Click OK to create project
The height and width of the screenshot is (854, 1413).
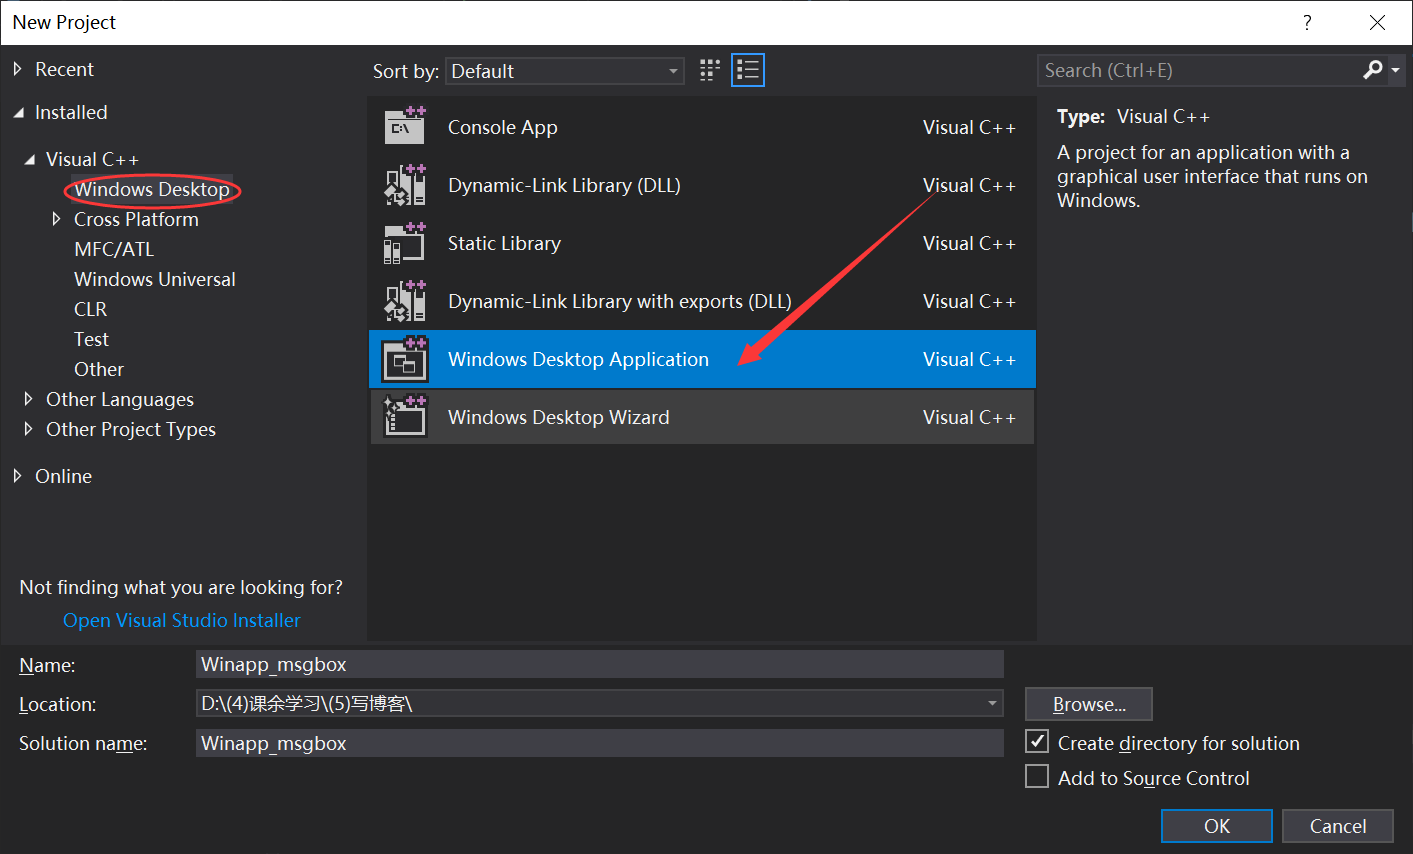tap(1217, 826)
